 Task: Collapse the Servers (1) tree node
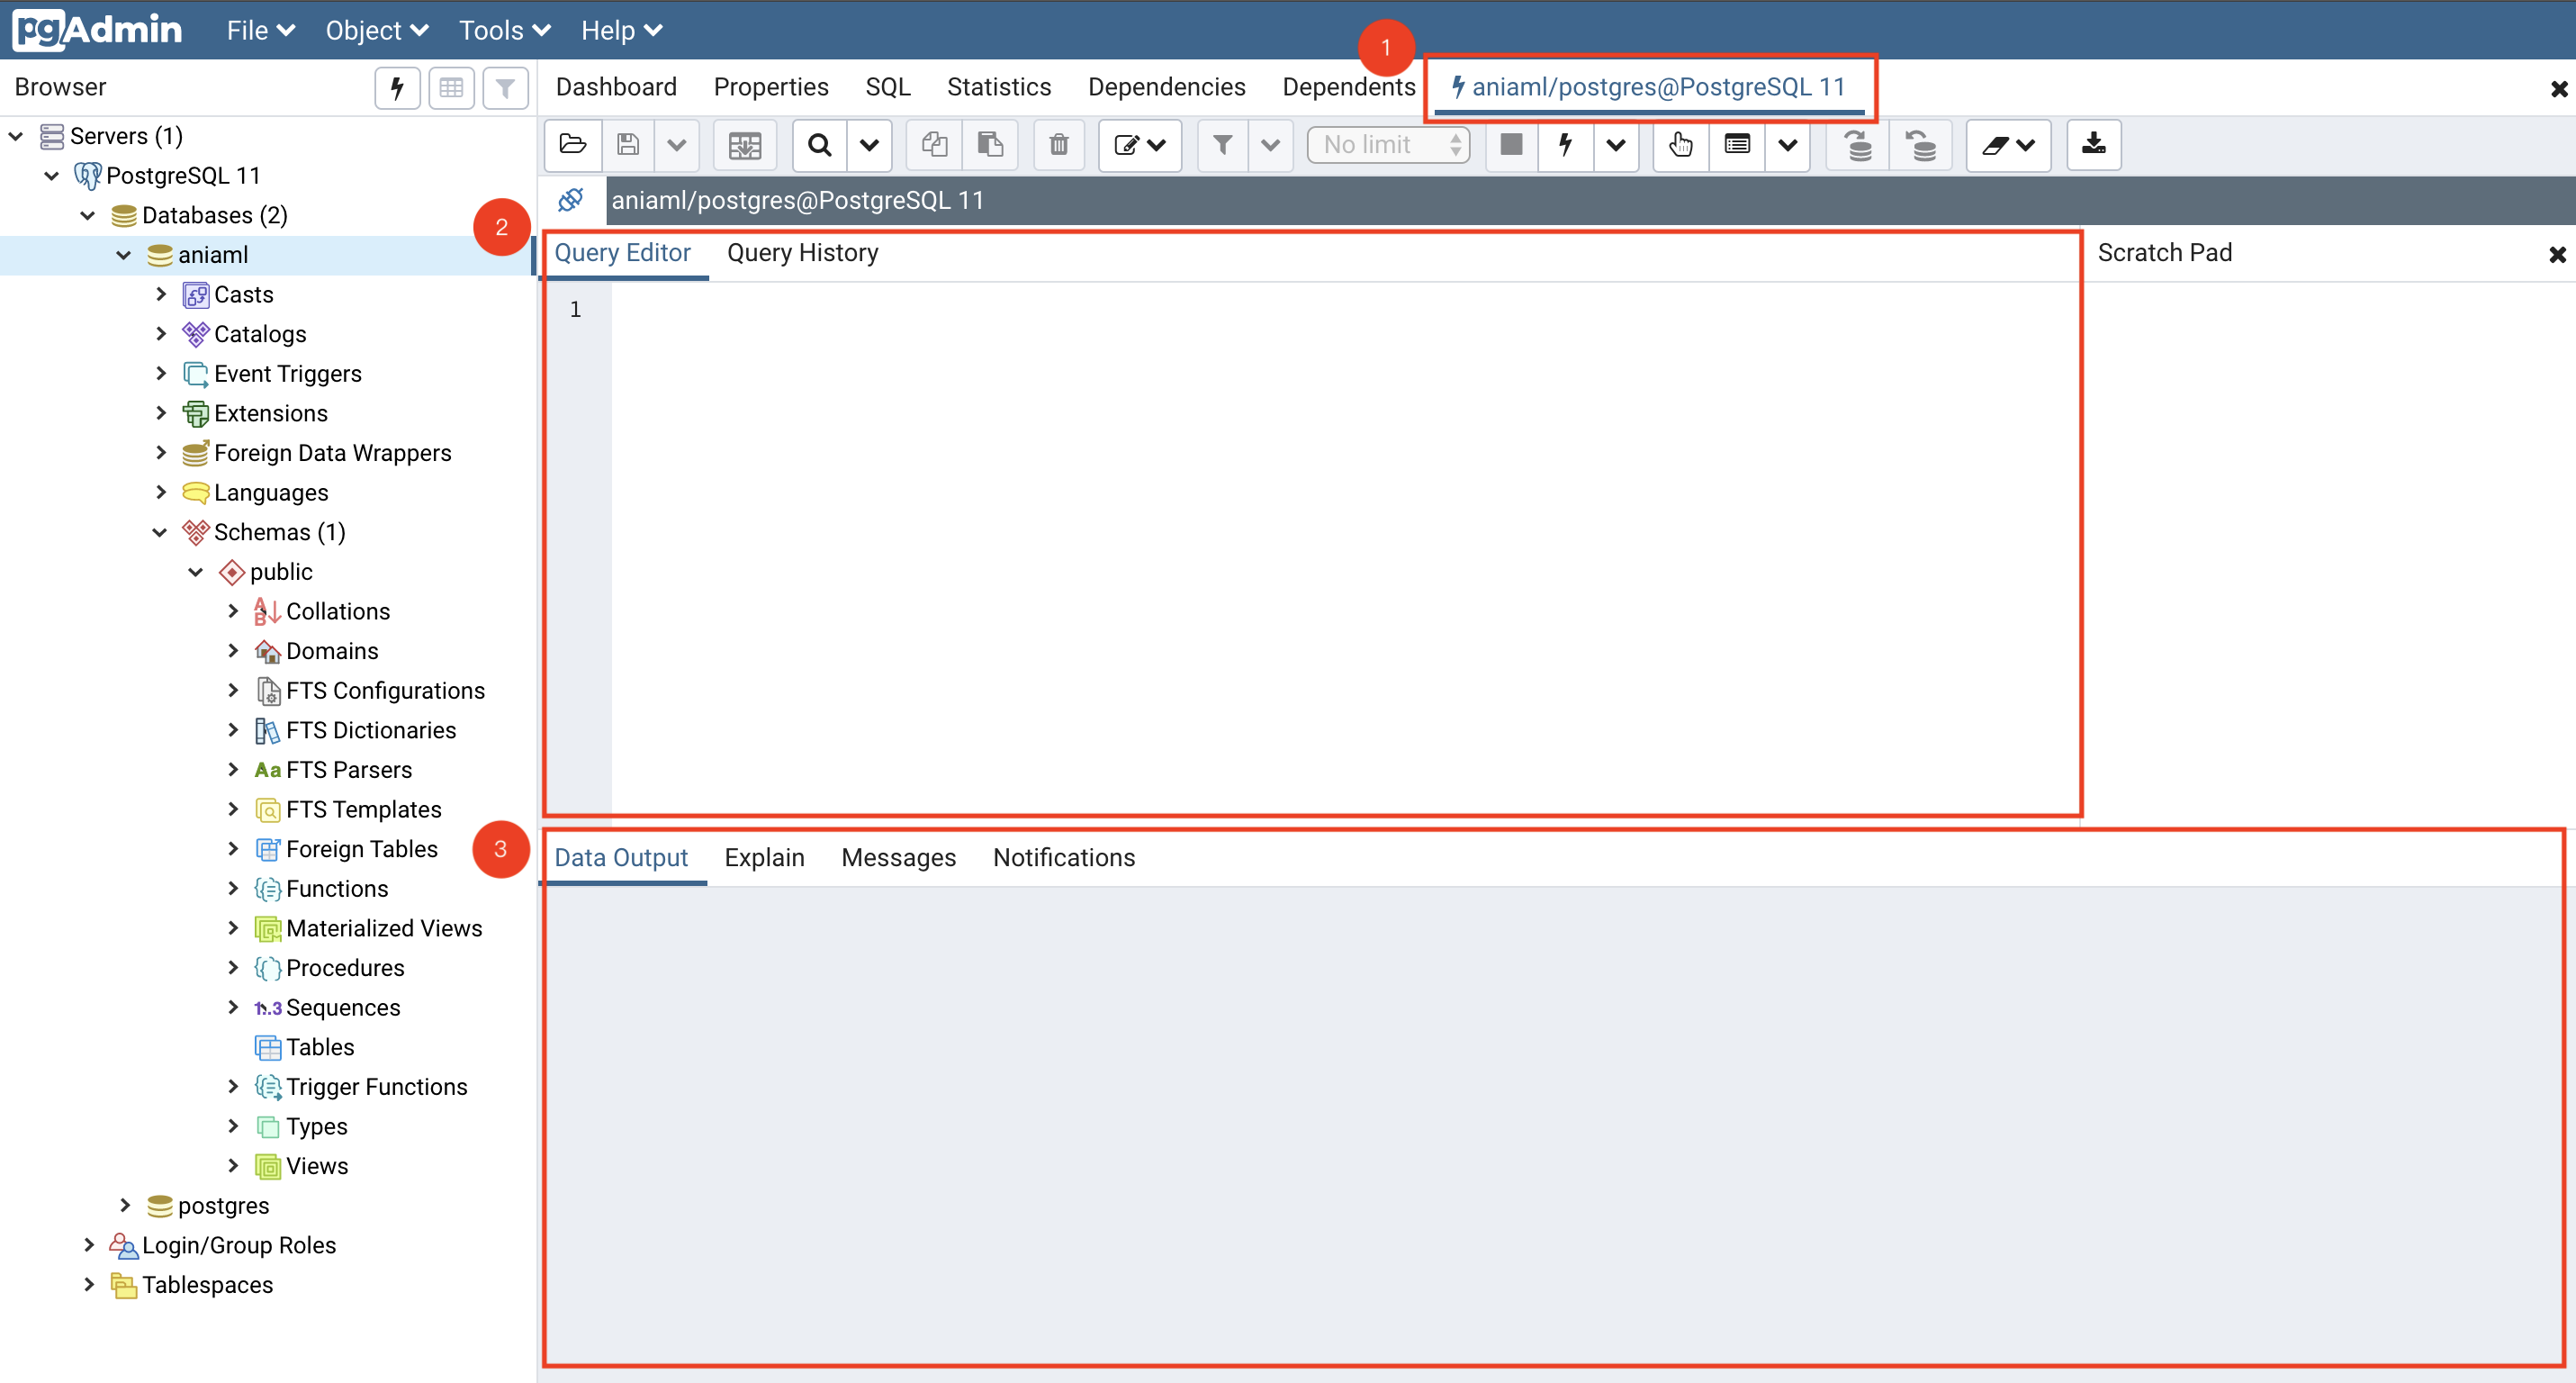[16, 135]
